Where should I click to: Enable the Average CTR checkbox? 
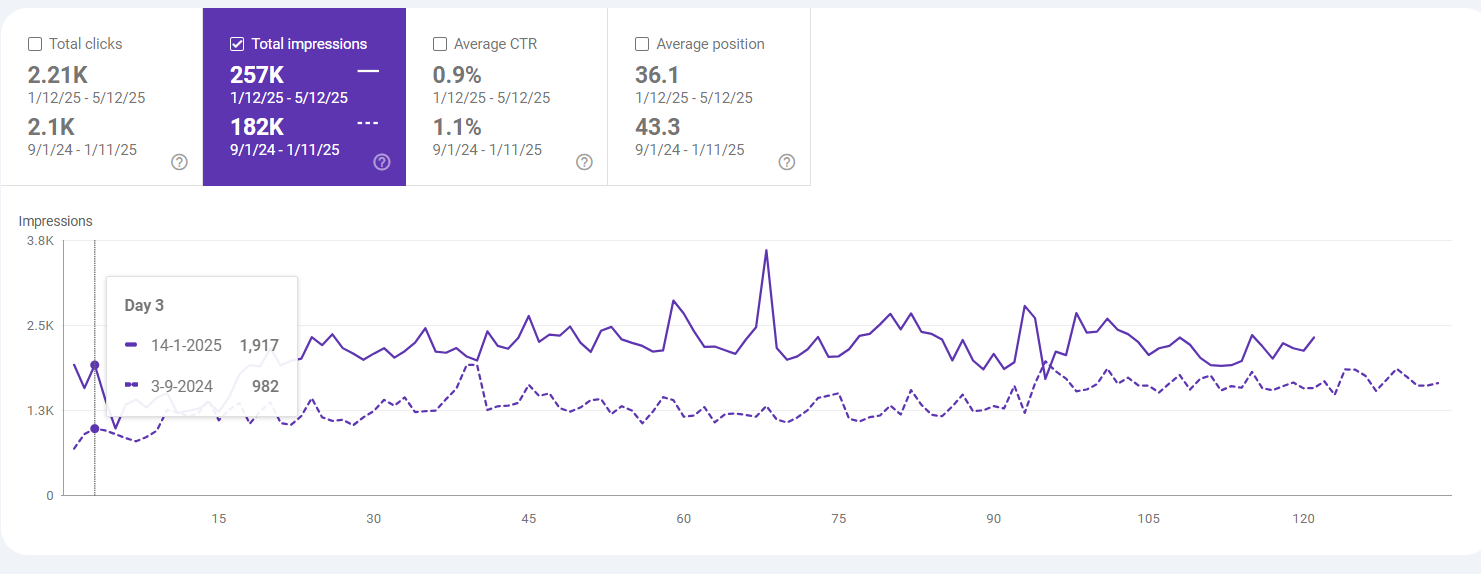440,44
